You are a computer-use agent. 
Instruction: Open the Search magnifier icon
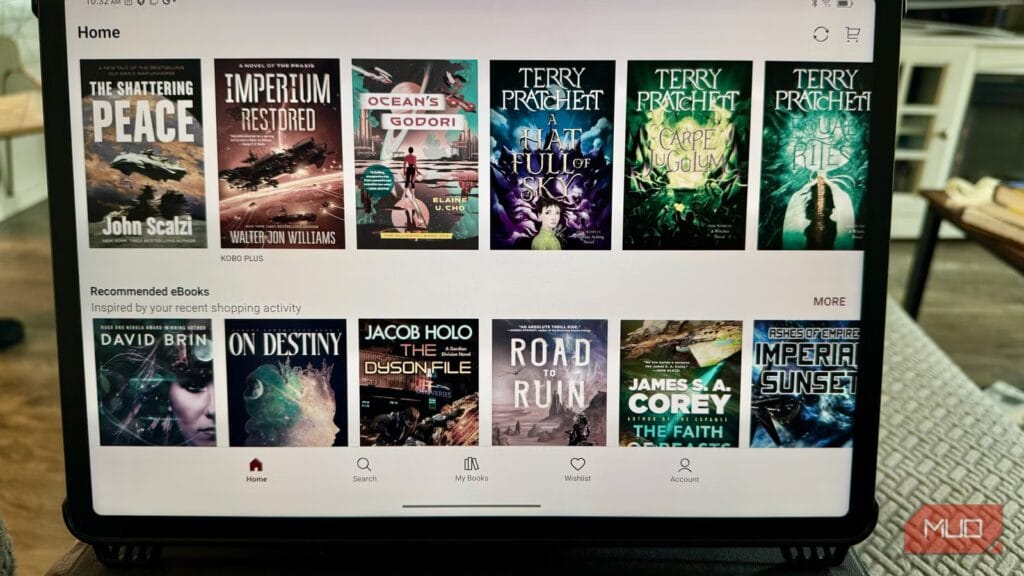pos(364,464)
